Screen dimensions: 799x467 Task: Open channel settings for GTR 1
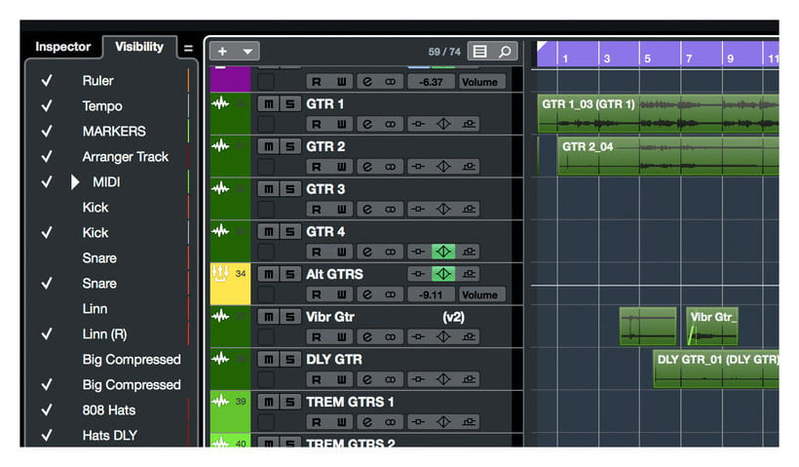[366, 124]
